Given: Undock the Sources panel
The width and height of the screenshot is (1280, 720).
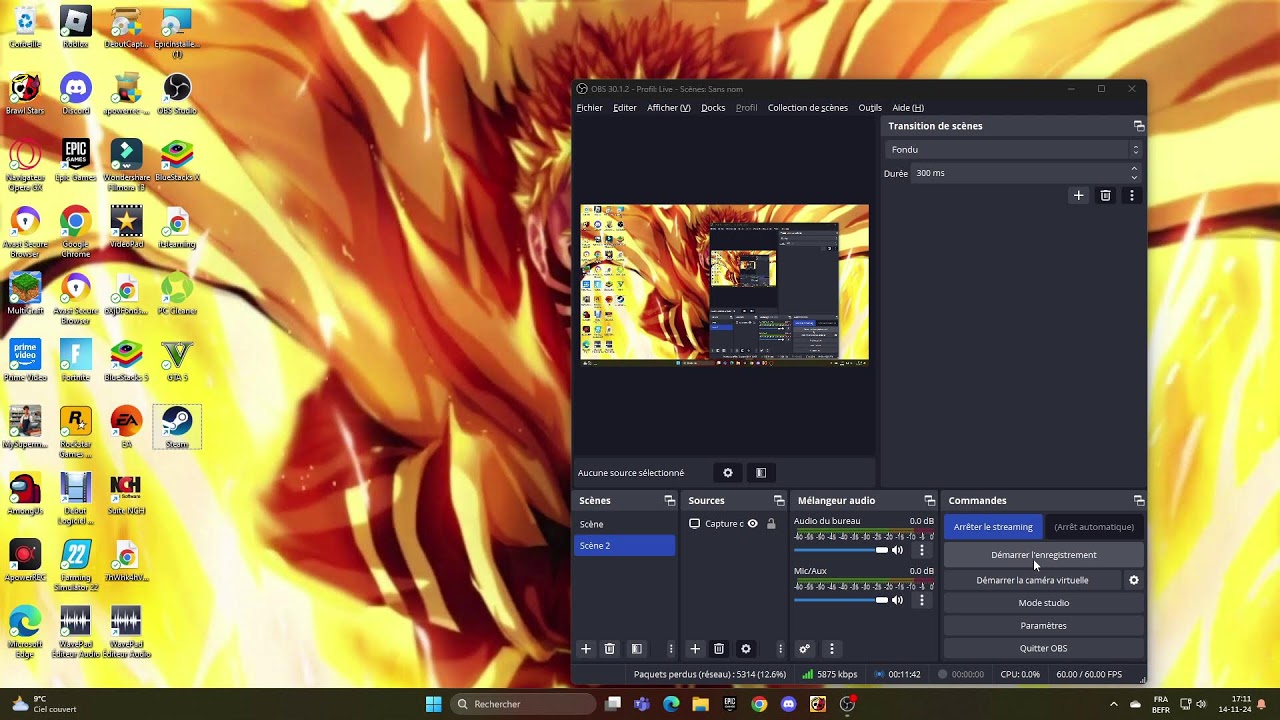Looking at the screenshot, I should click(779, 501).
